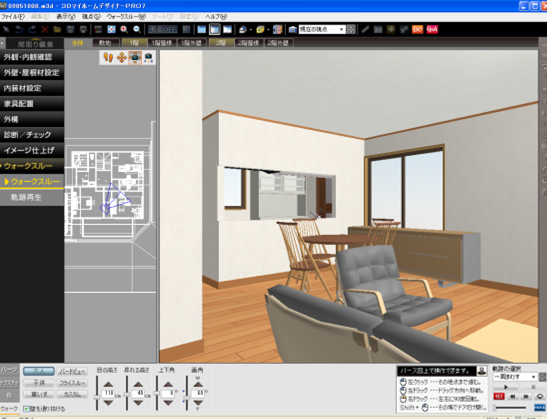Screen dimensions: 547x419
Task: Click the undo arrow toolbar icon
Action: click(x=19, y=30)
